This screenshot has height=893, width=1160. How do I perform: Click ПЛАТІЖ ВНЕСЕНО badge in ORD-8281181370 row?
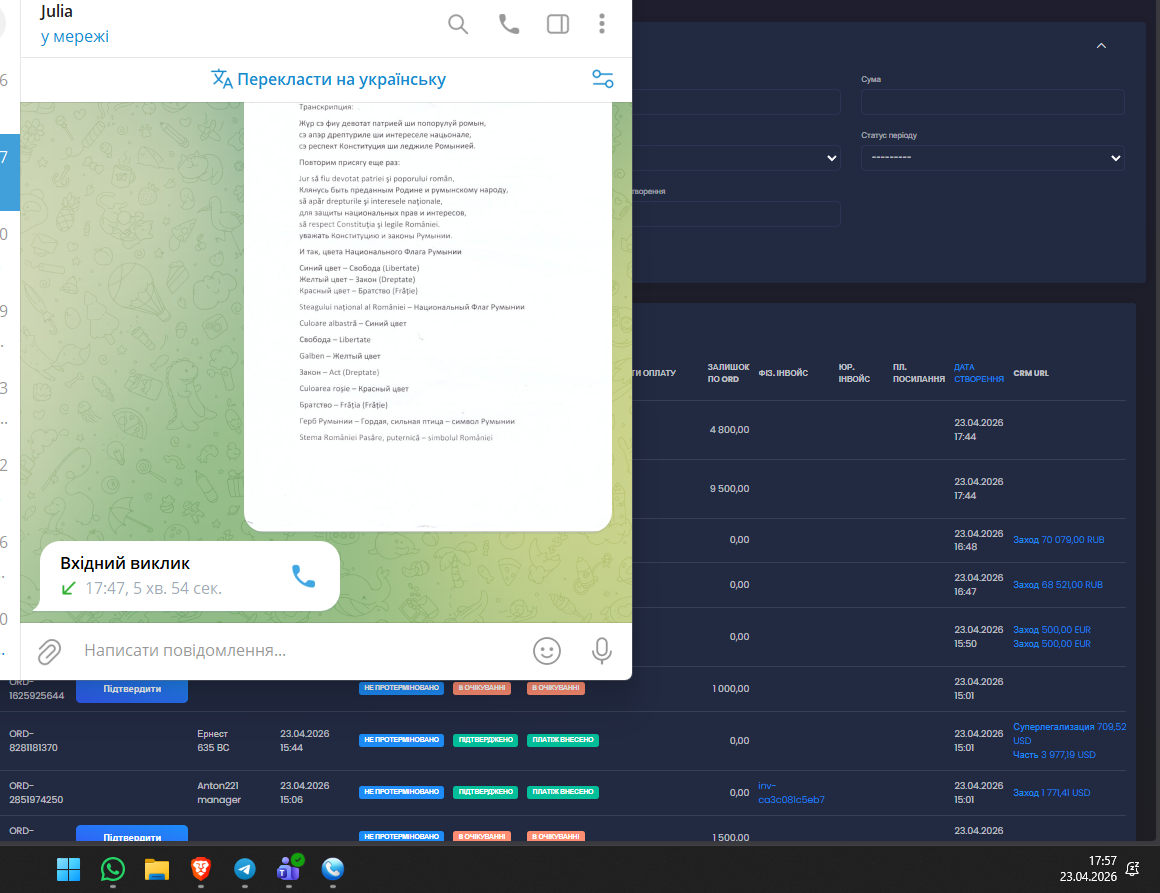coord(562,740)
